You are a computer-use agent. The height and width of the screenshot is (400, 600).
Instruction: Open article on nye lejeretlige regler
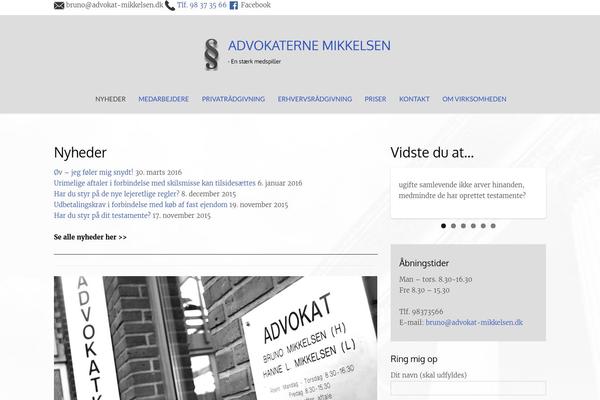(117, 194)
